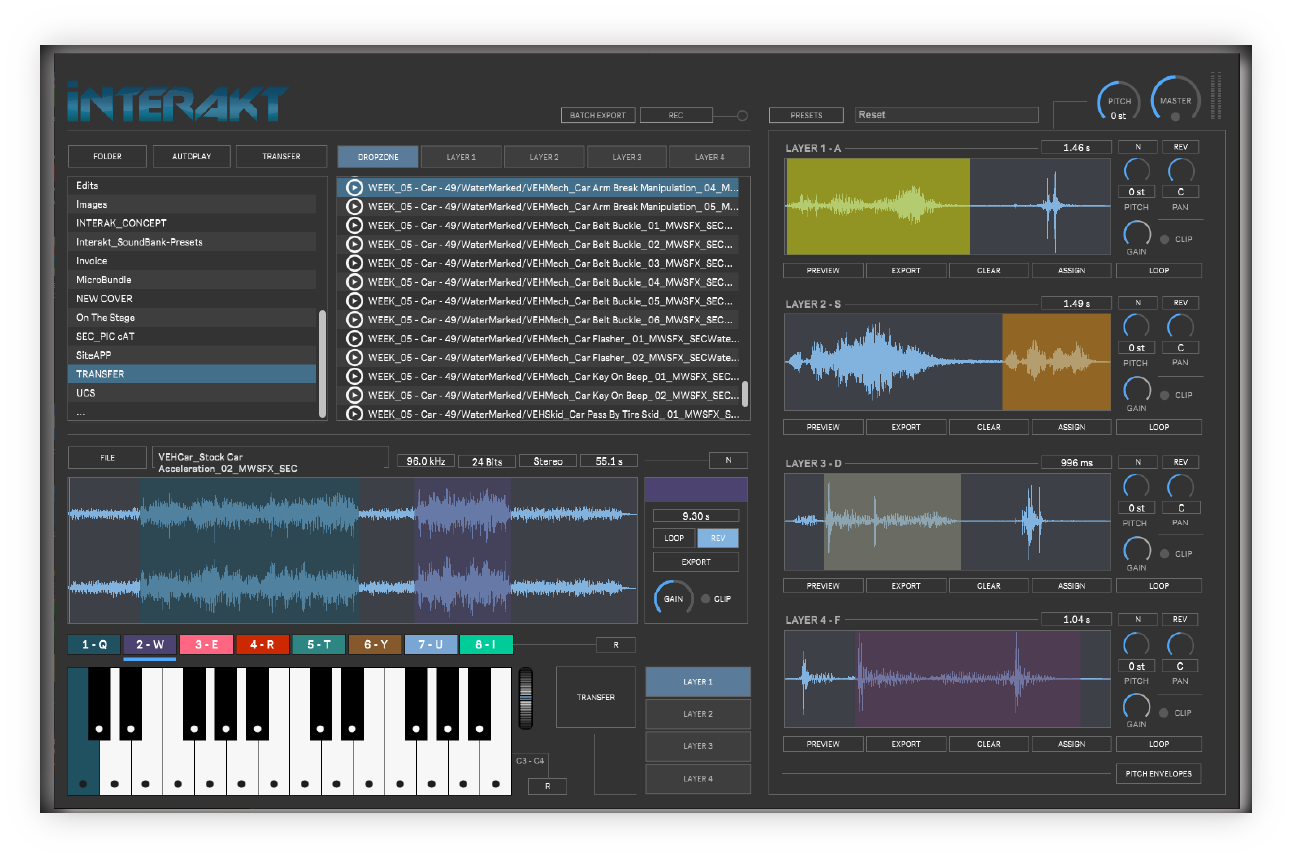The image size is (1292, 859).
Task: Click the FOLDER button
Action: (108, 157)
